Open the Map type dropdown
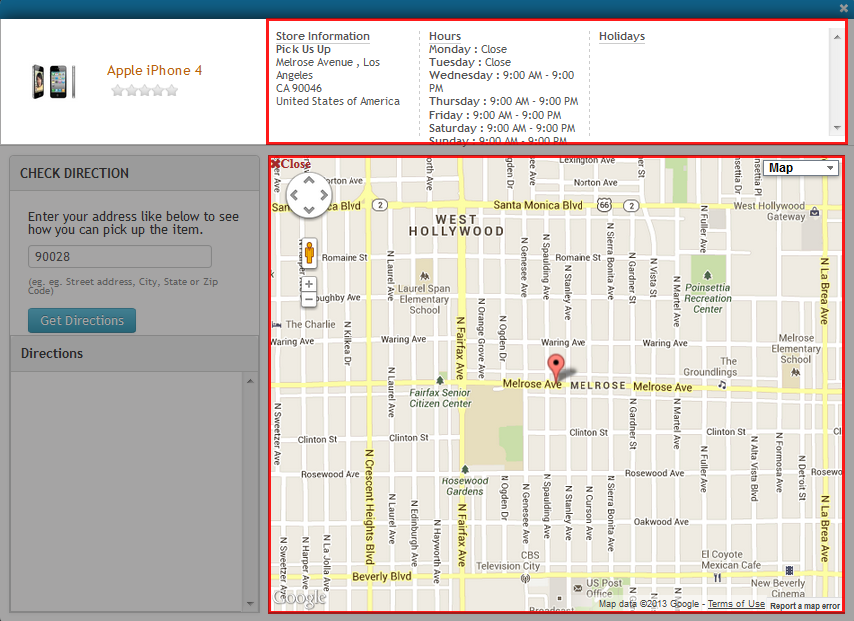Viewport: 854px width, 621px height. [x=801, y=168]
